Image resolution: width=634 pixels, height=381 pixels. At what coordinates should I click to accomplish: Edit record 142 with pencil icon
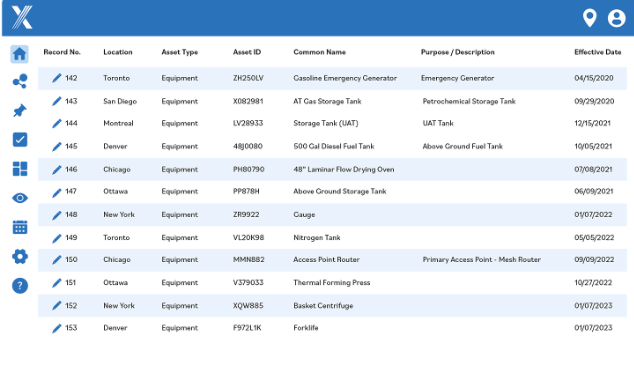pyautogui.click(x=57, y=78)
